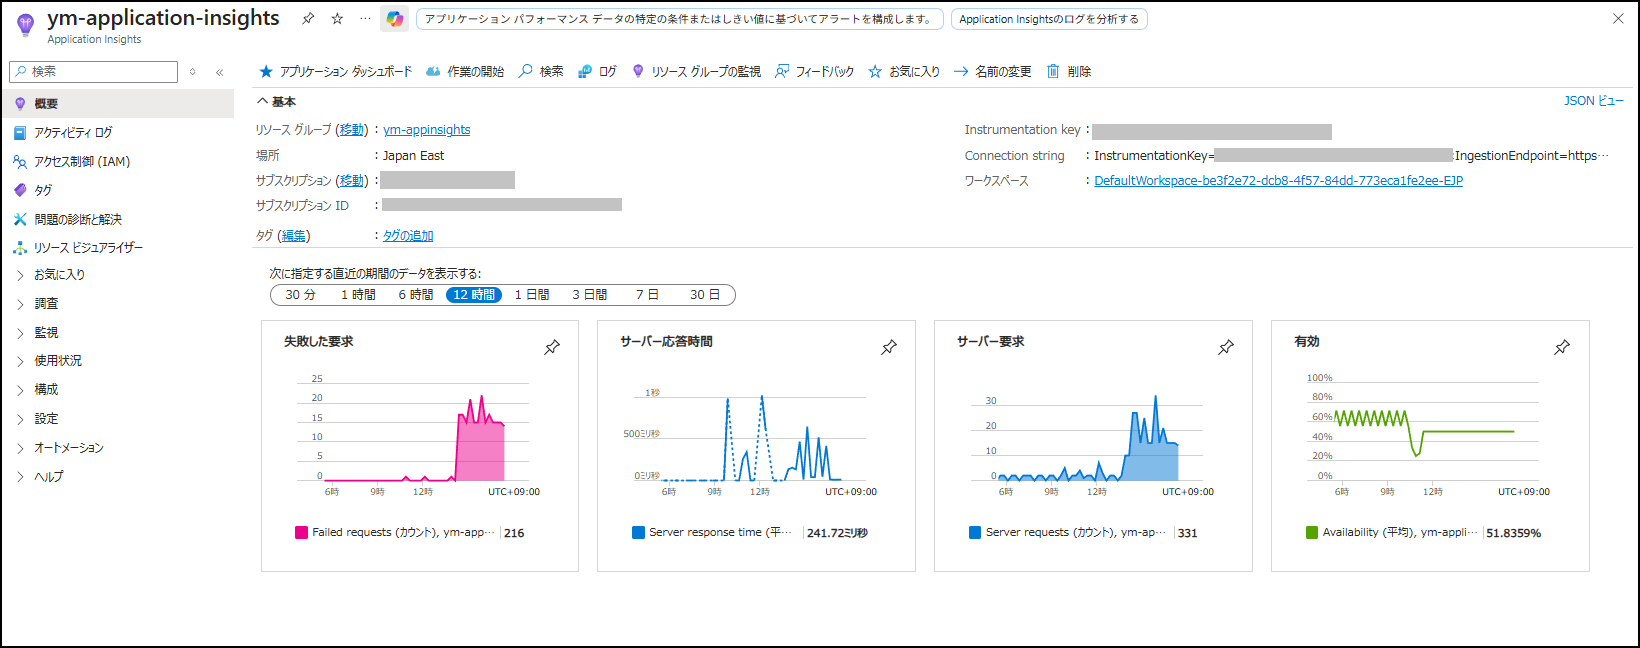Open the Copilot icon in header
This screenshot has width=1640, height=648.
point(395,19)
